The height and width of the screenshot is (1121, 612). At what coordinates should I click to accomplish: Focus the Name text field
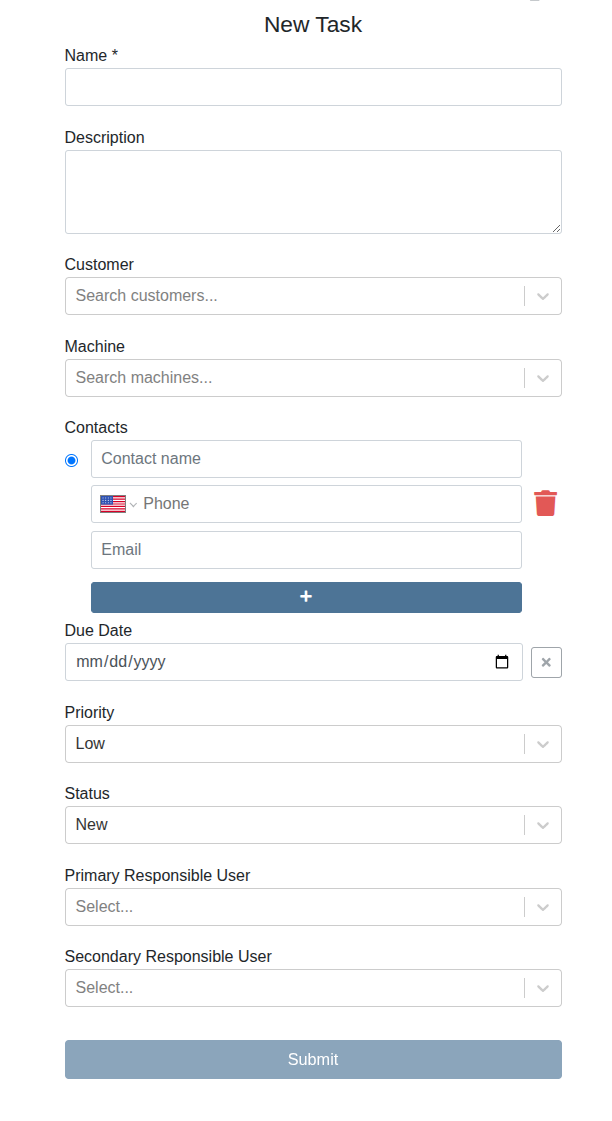[313, 87]
